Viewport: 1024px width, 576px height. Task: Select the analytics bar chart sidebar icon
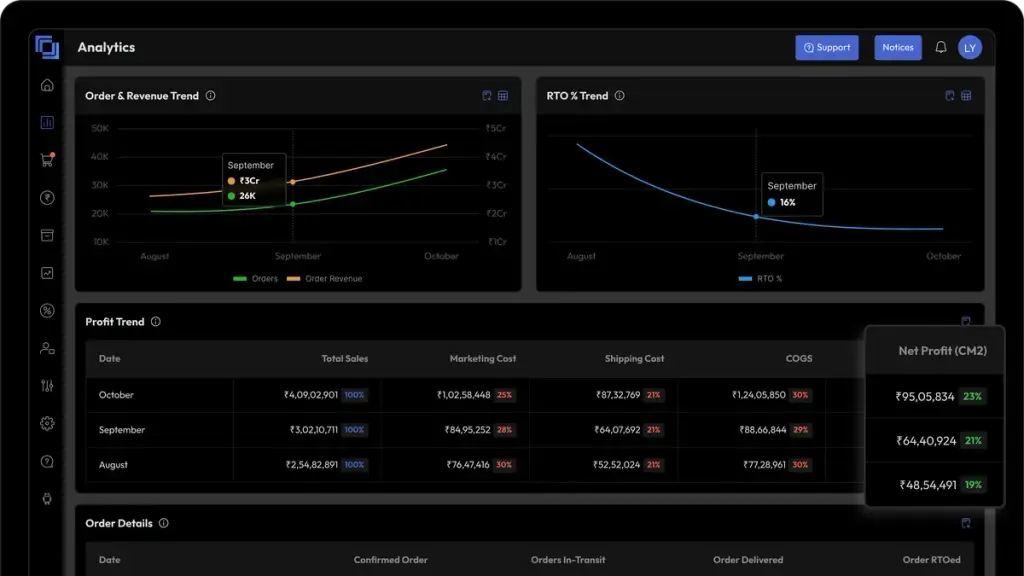click(47, 123)
